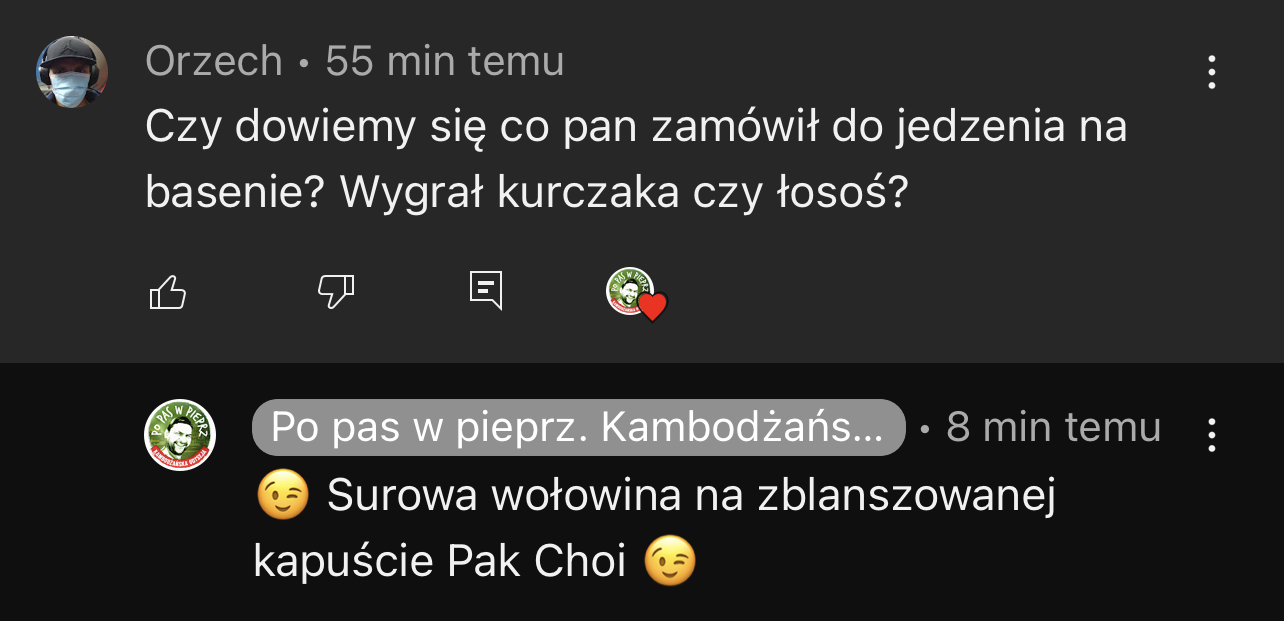The height and width of the screenshot is (621, 1284).
Task: Click the comment line "Wygrał kurczaka czy łosoś?"
Action: point(623,194)
